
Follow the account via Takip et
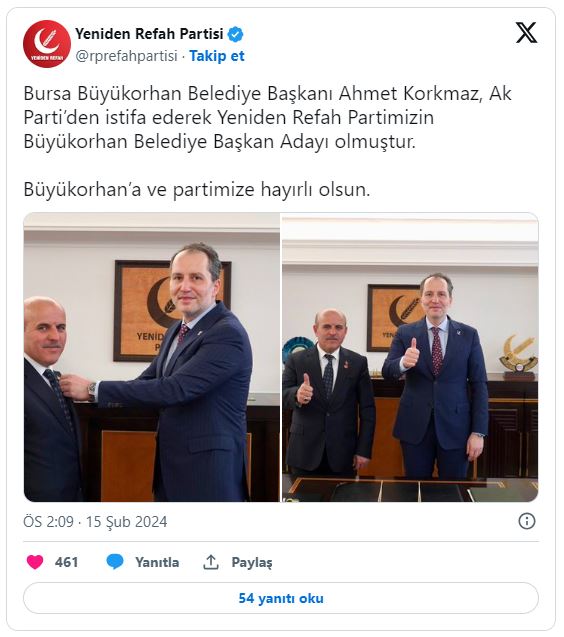pyautogui.click(x=217, y=56)
